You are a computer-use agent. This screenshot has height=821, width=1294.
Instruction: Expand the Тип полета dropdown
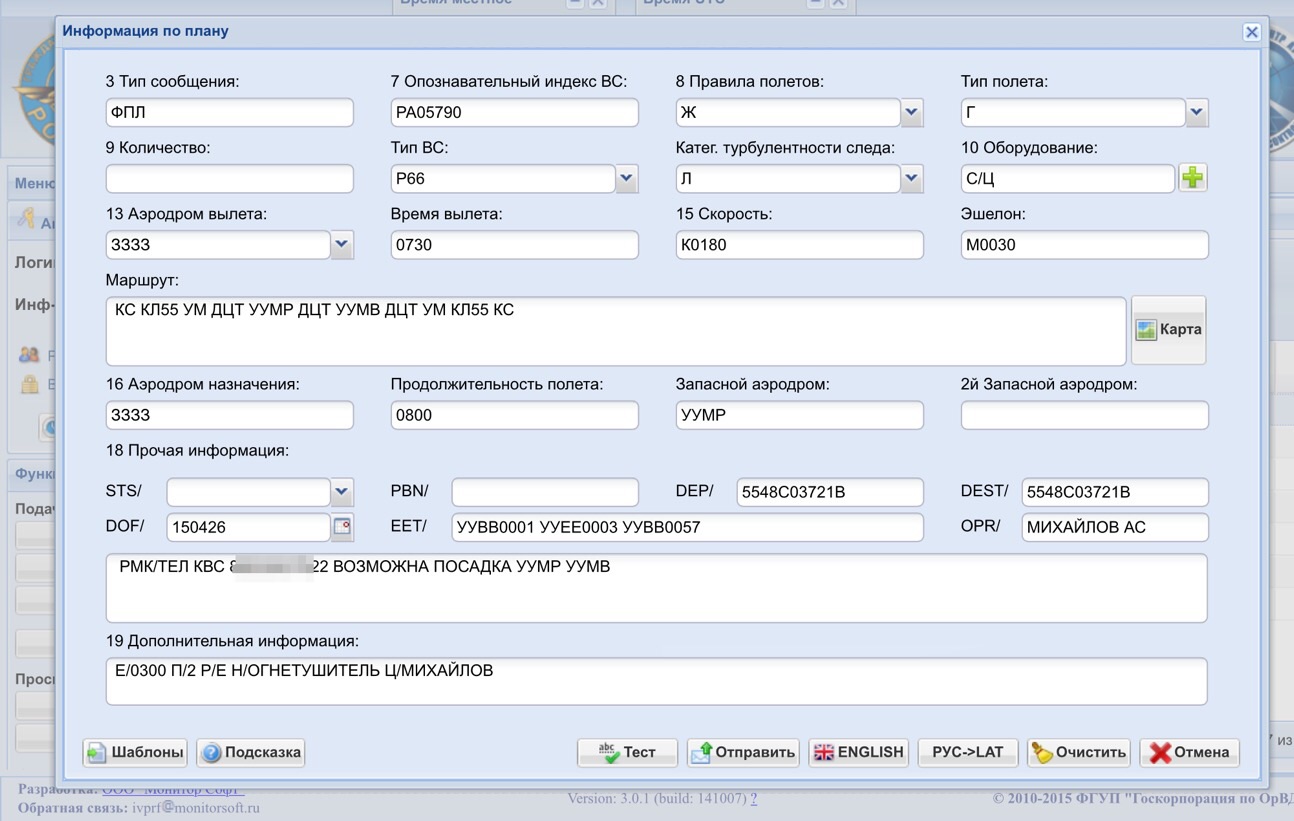pyautogui.click(x=1196, y=113)
